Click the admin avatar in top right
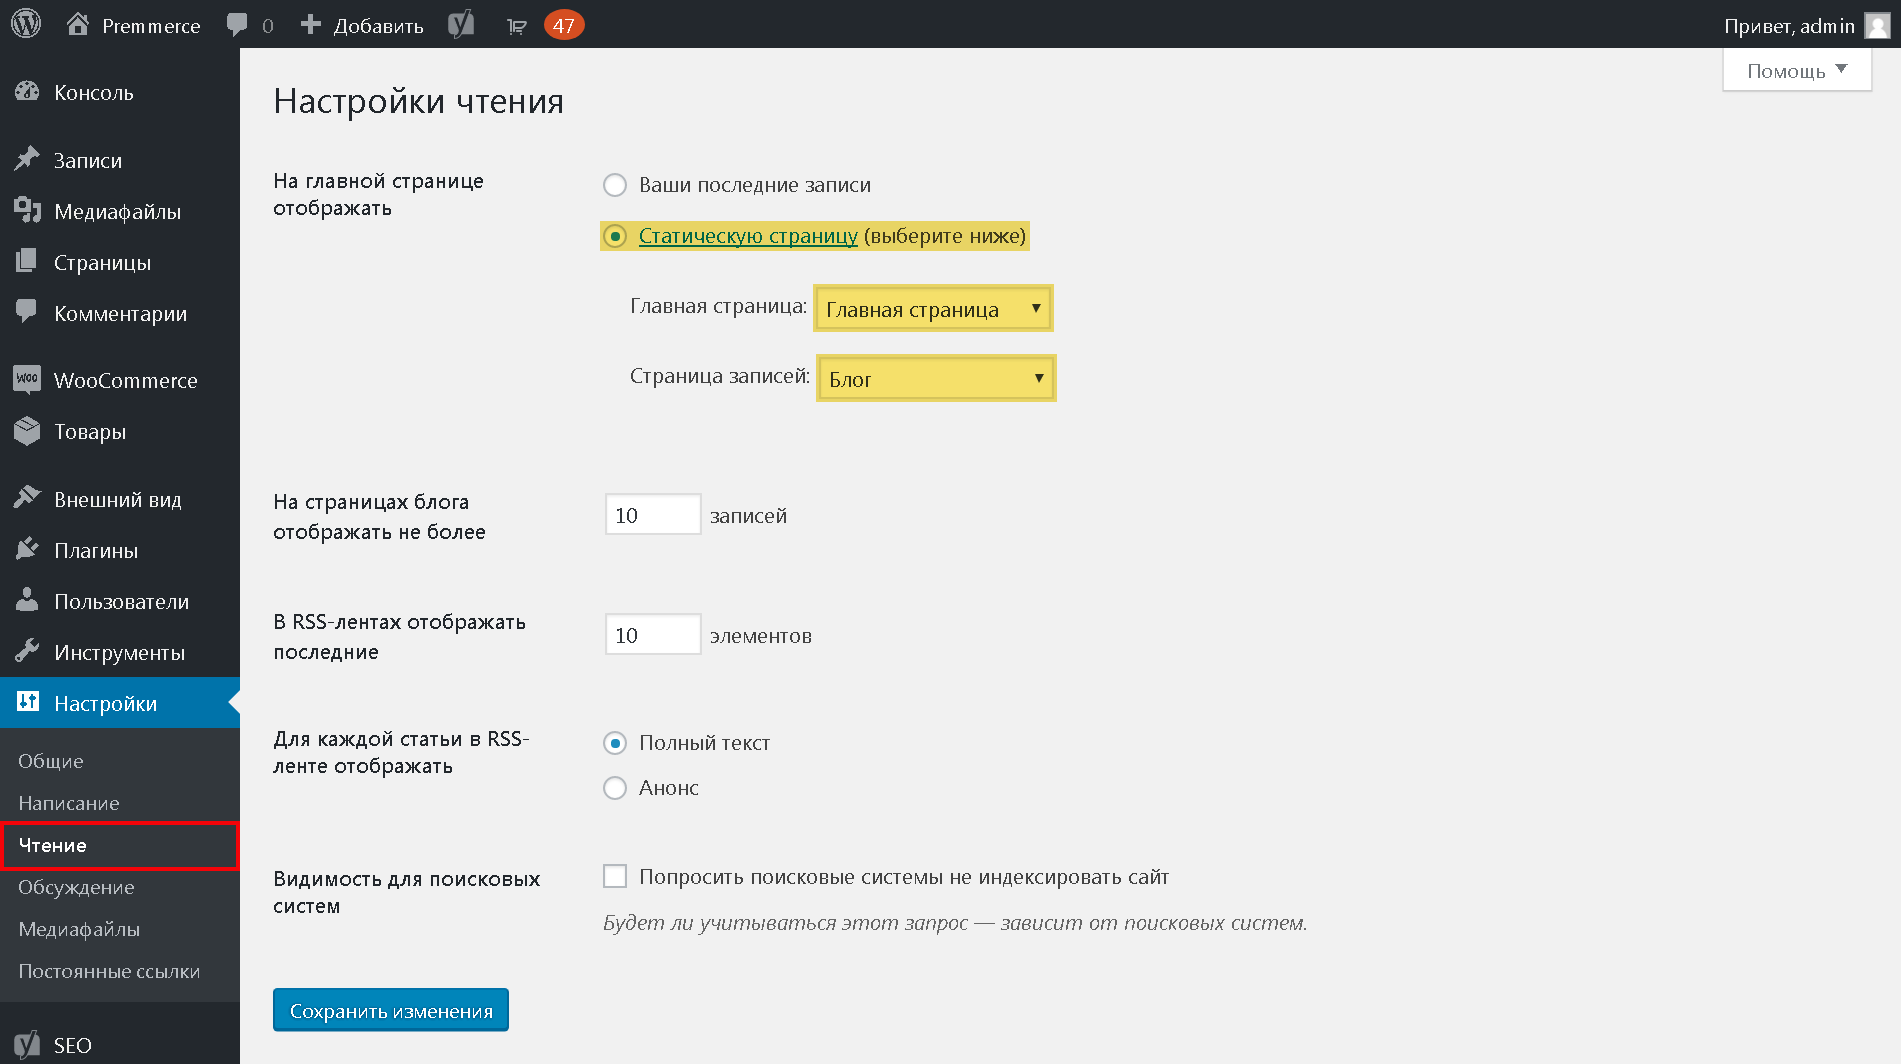Image resolution: width=1901 pixels, height=1064 pixels. pos(1877,25)
